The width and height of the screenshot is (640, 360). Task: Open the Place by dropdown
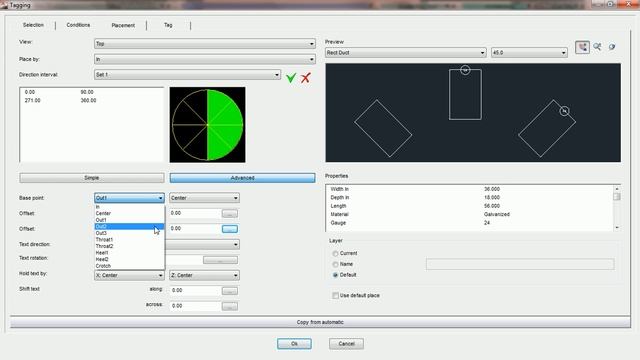205,59
